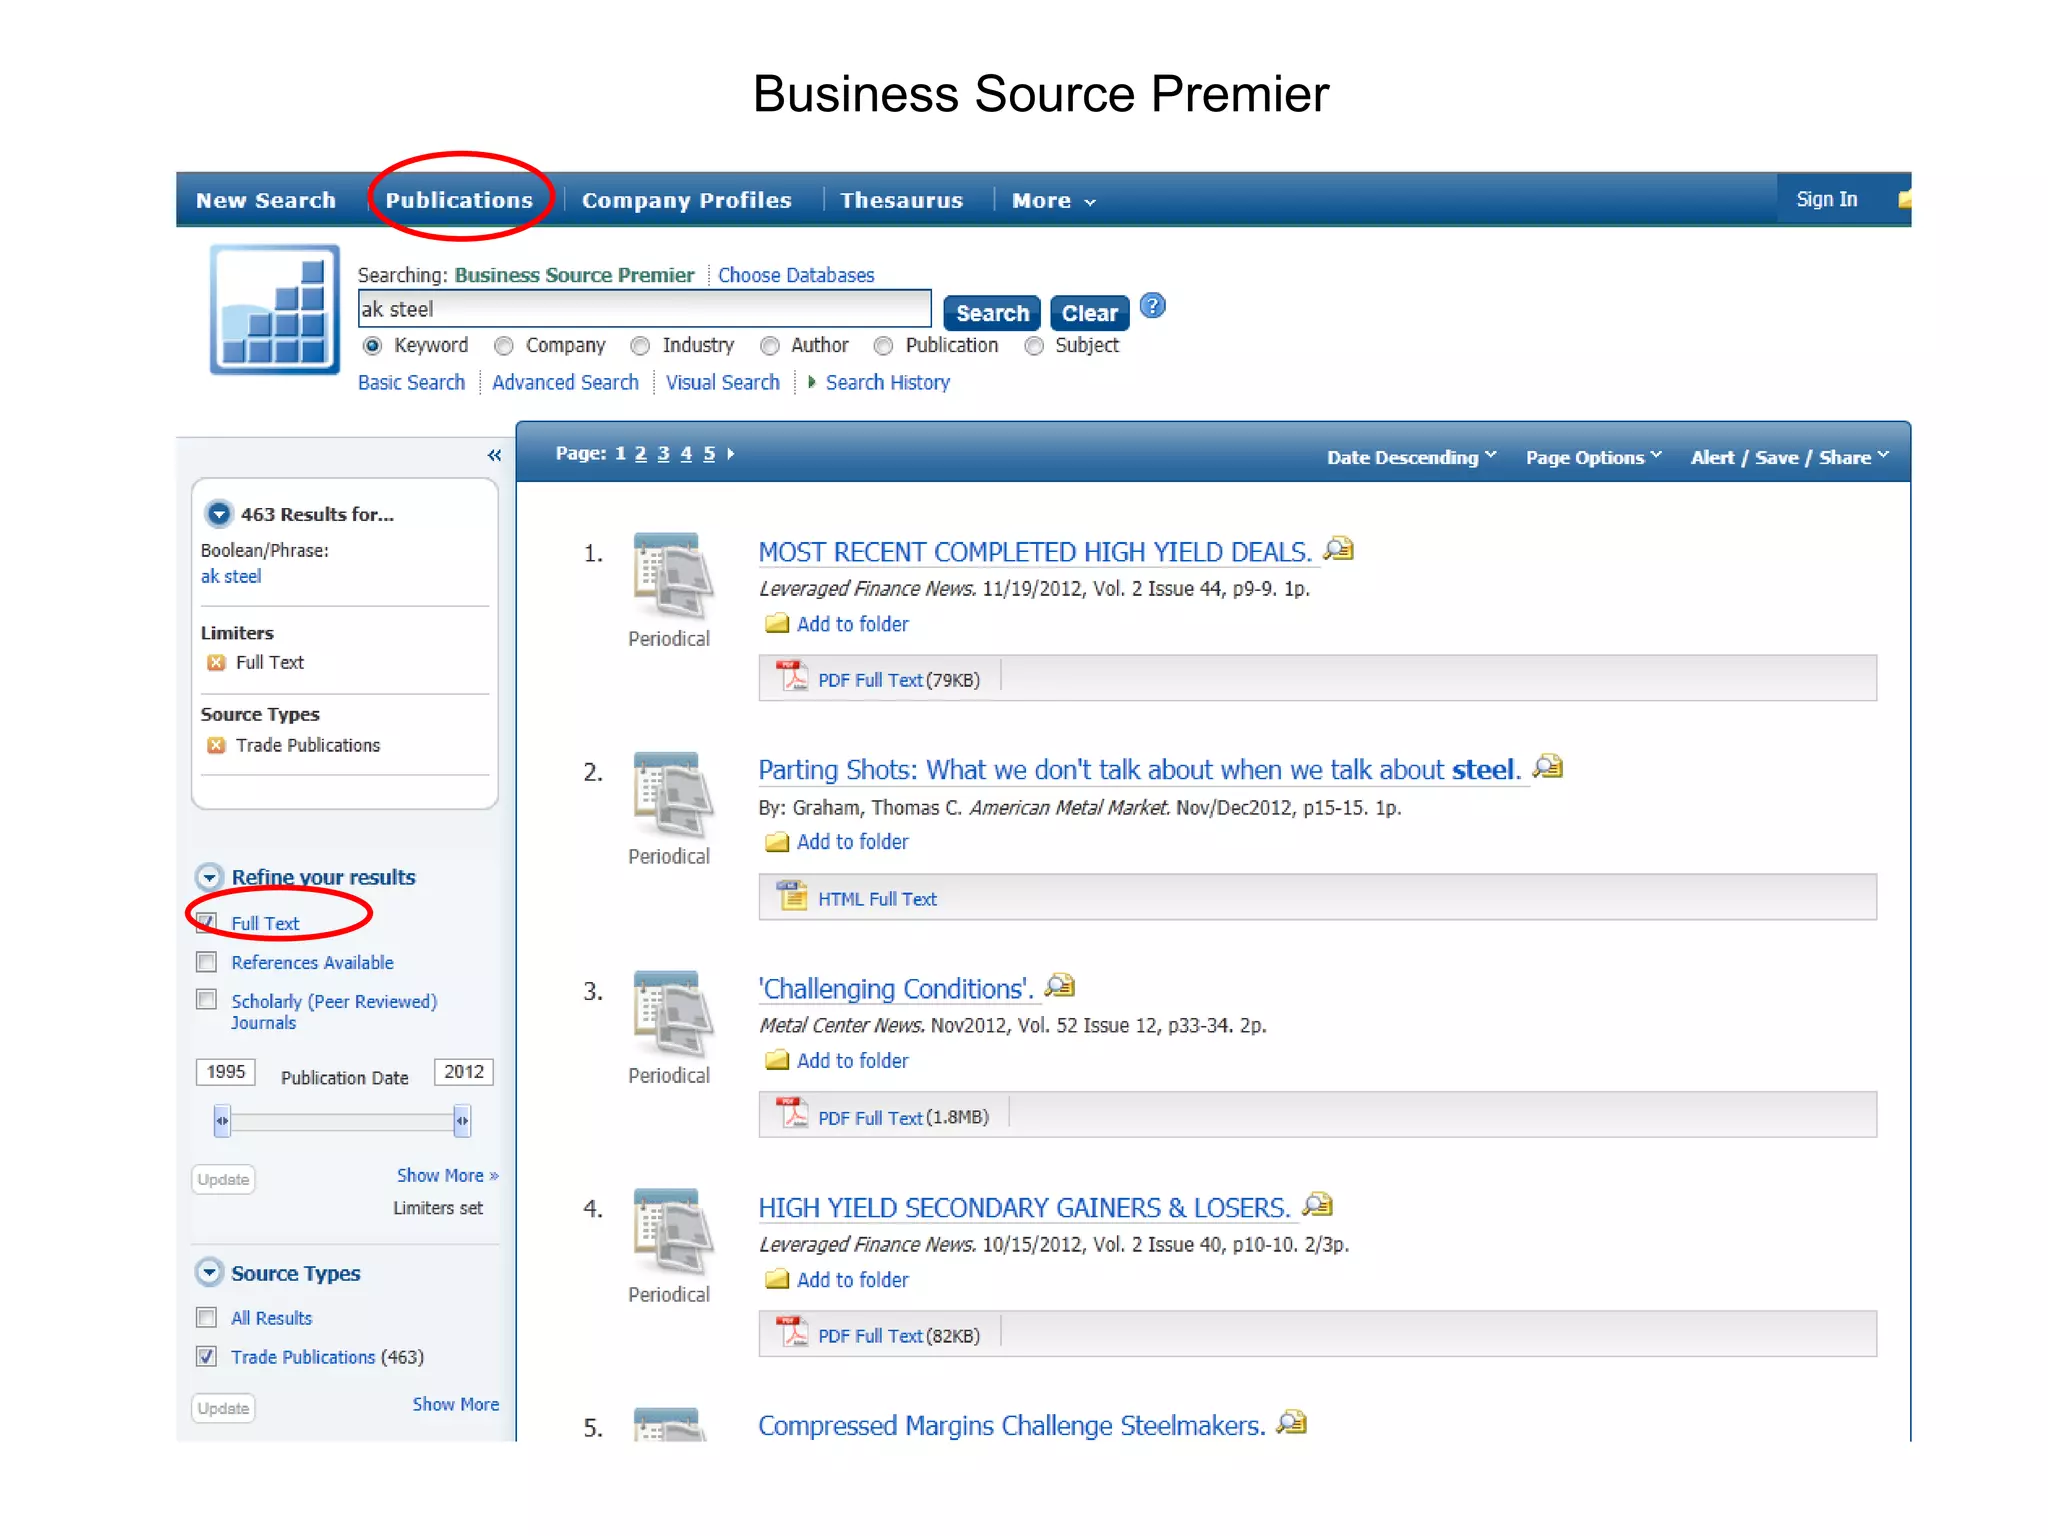Open Company Profiles in navigation bar
Image resolution: width=2048 pixels, height=1536 pixels.
(687, 201)
